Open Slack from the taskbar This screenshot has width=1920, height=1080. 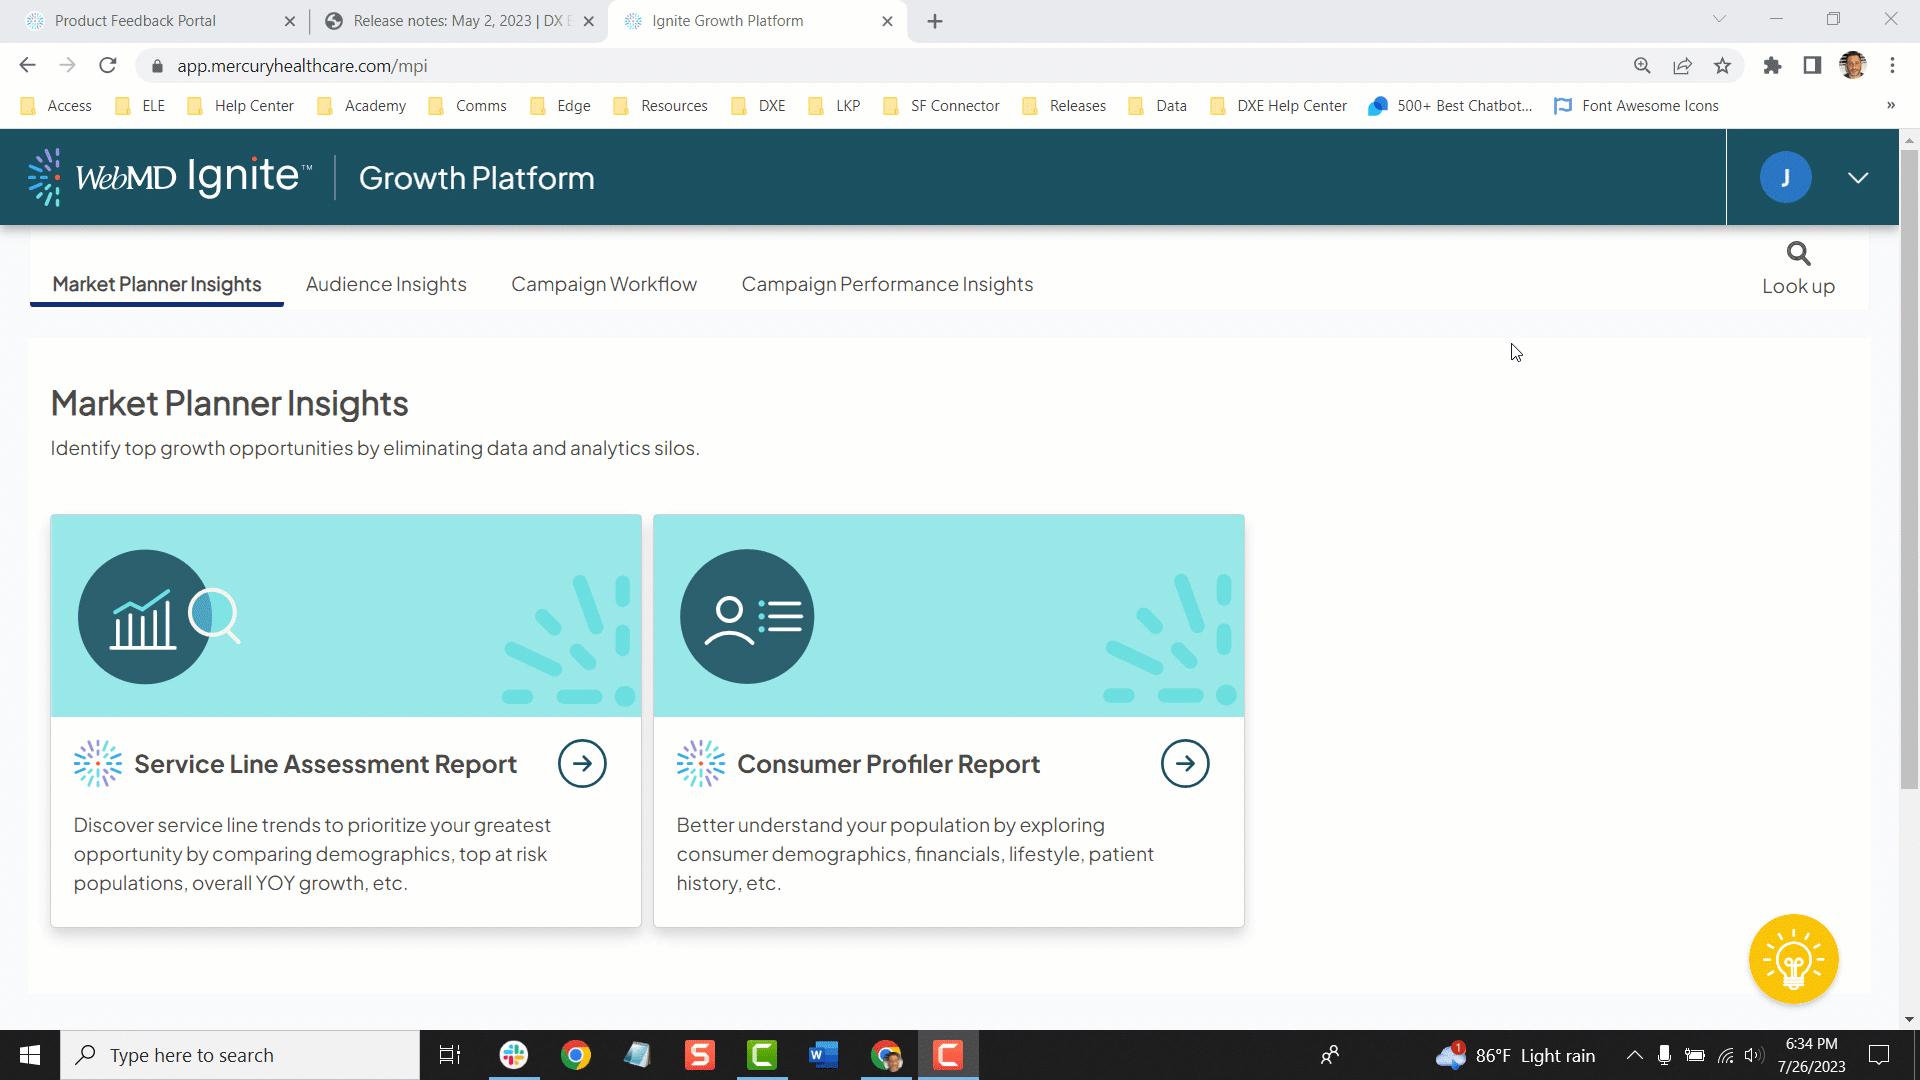pos(514,1055)
